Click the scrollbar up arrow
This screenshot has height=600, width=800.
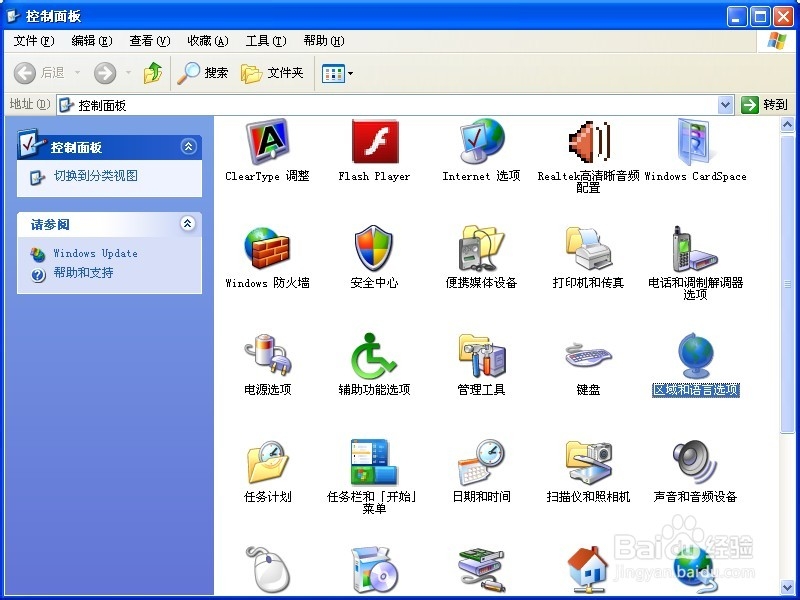click(x=787, y=124)
